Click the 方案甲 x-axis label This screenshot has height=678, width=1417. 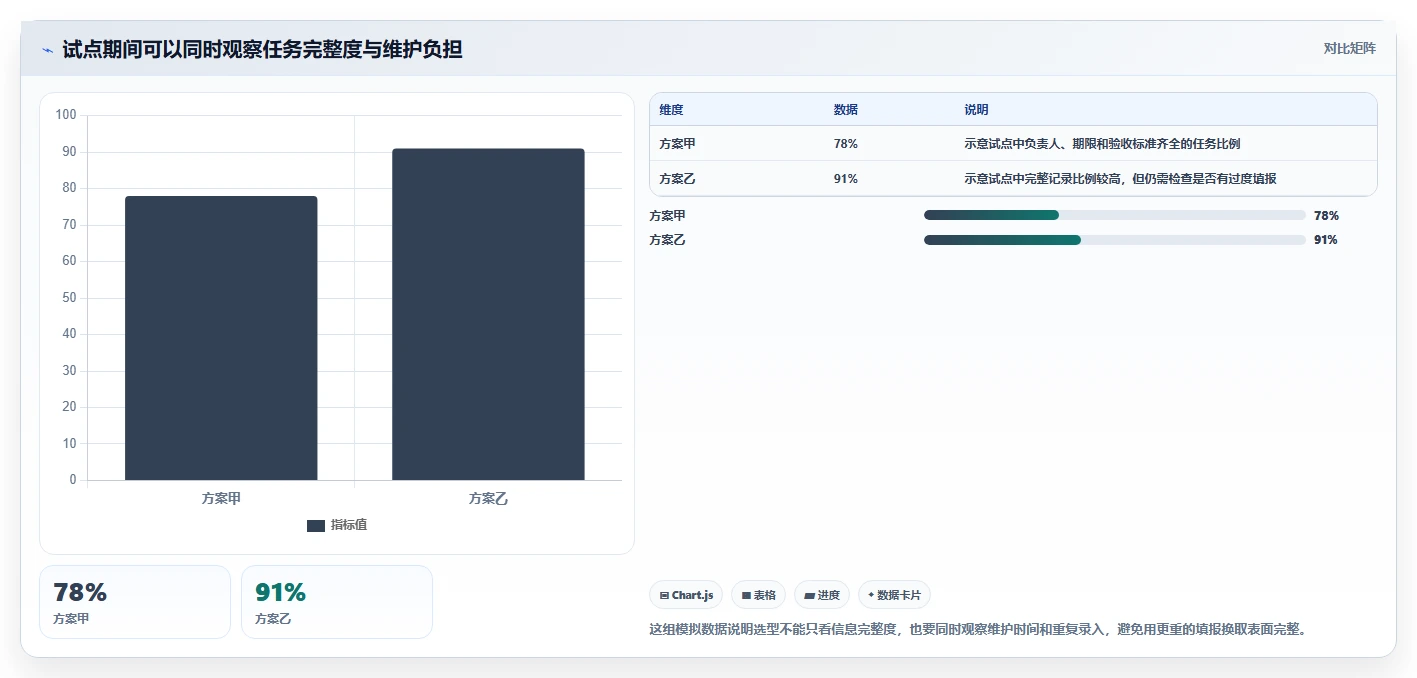pos(221,498)
